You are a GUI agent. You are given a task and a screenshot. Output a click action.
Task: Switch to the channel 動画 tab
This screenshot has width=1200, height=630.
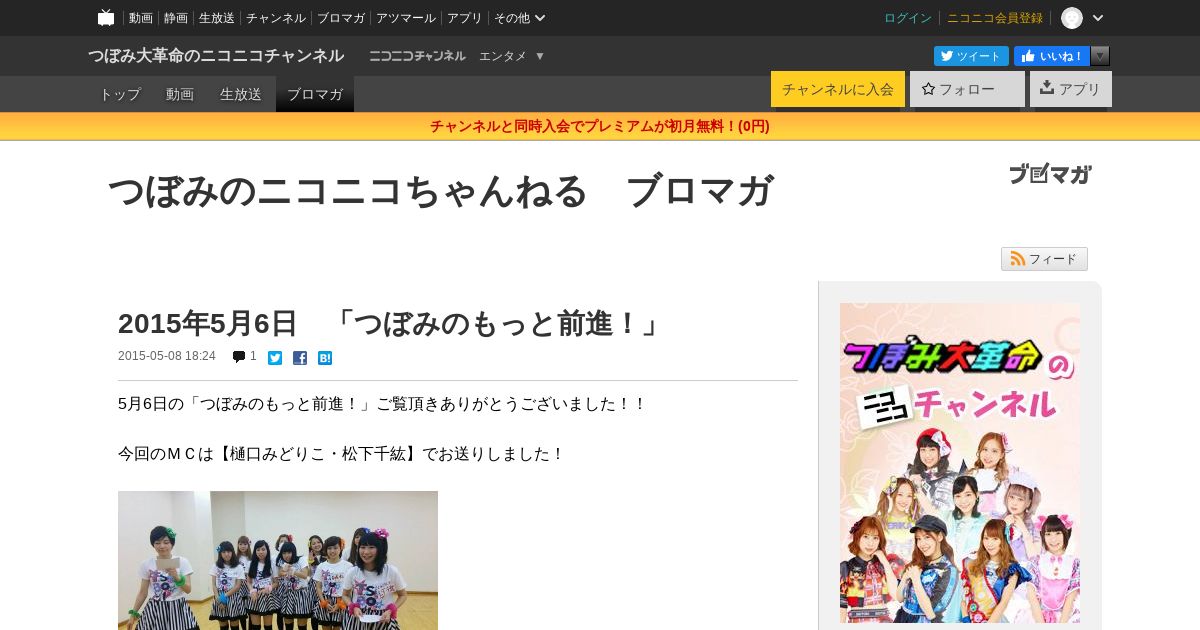coord(180,94)
